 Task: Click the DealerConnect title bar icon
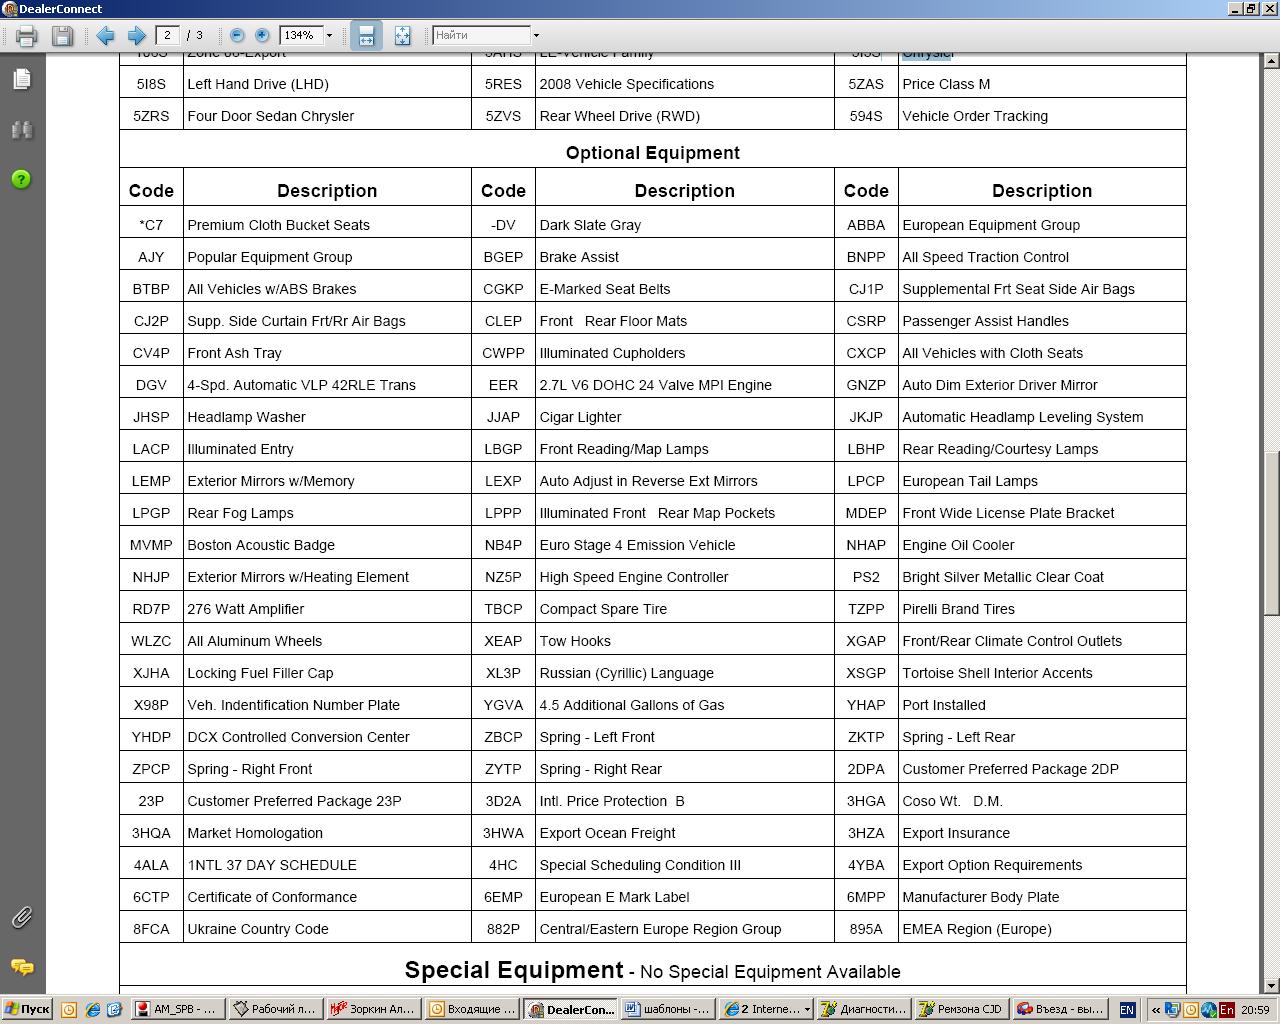click(x=9, y=9)
